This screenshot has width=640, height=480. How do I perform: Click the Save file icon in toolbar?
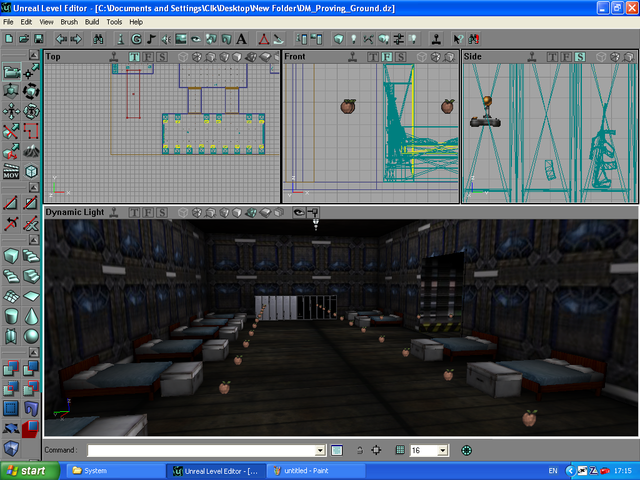(38, 39)
